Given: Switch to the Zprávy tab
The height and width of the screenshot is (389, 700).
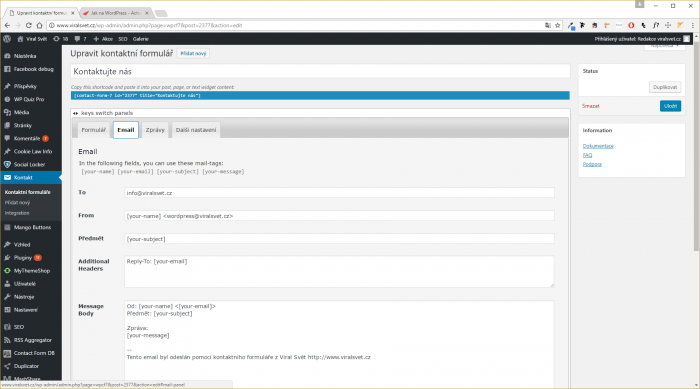Looking at the screenshot, I should click(x=155, y=130).
